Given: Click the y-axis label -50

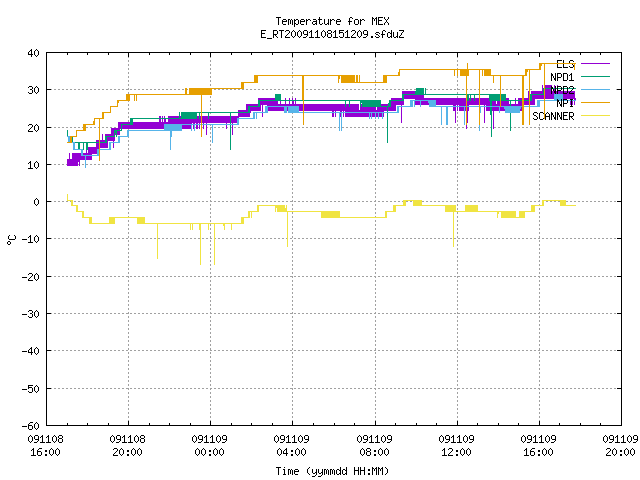Looking at the screenshot, I should pyautogui.click(x=31, y=389).
